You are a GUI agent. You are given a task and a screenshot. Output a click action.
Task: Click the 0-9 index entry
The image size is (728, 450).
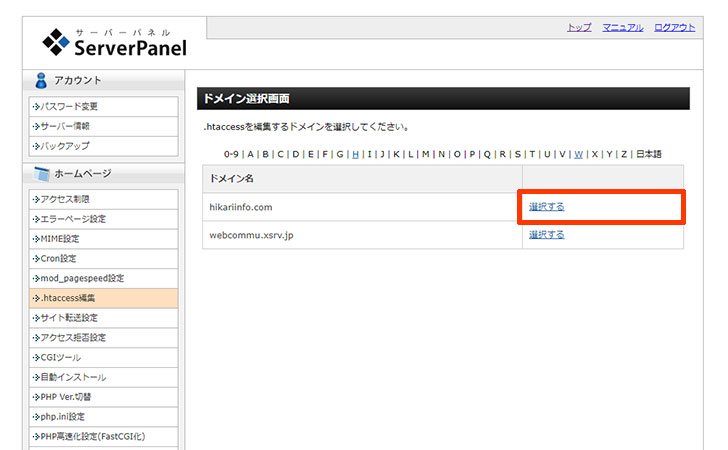click(231, 154)
